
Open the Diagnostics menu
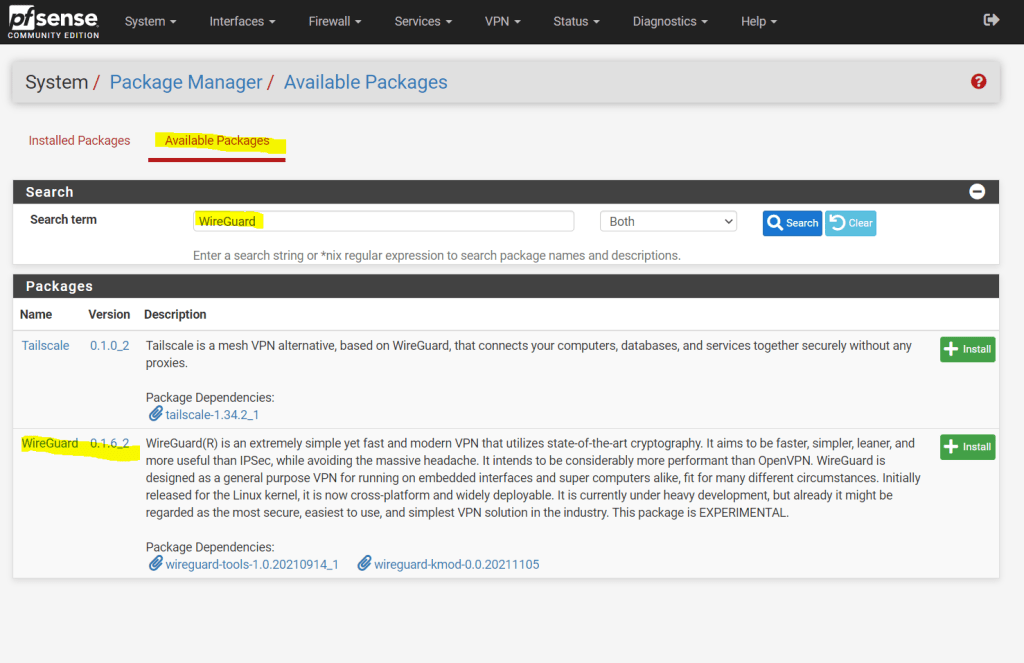670,22
